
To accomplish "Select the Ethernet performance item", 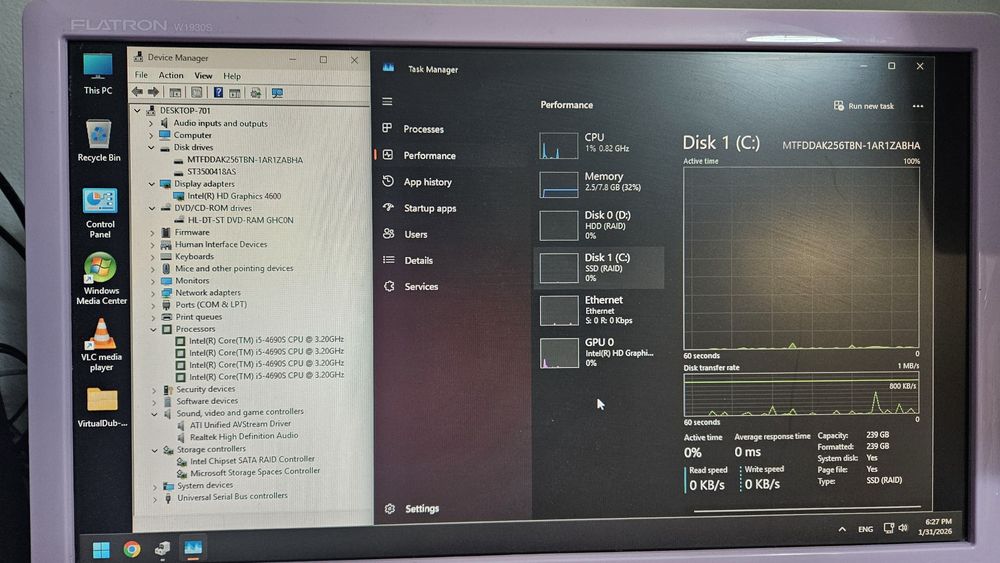I will [x=598, y=310].
